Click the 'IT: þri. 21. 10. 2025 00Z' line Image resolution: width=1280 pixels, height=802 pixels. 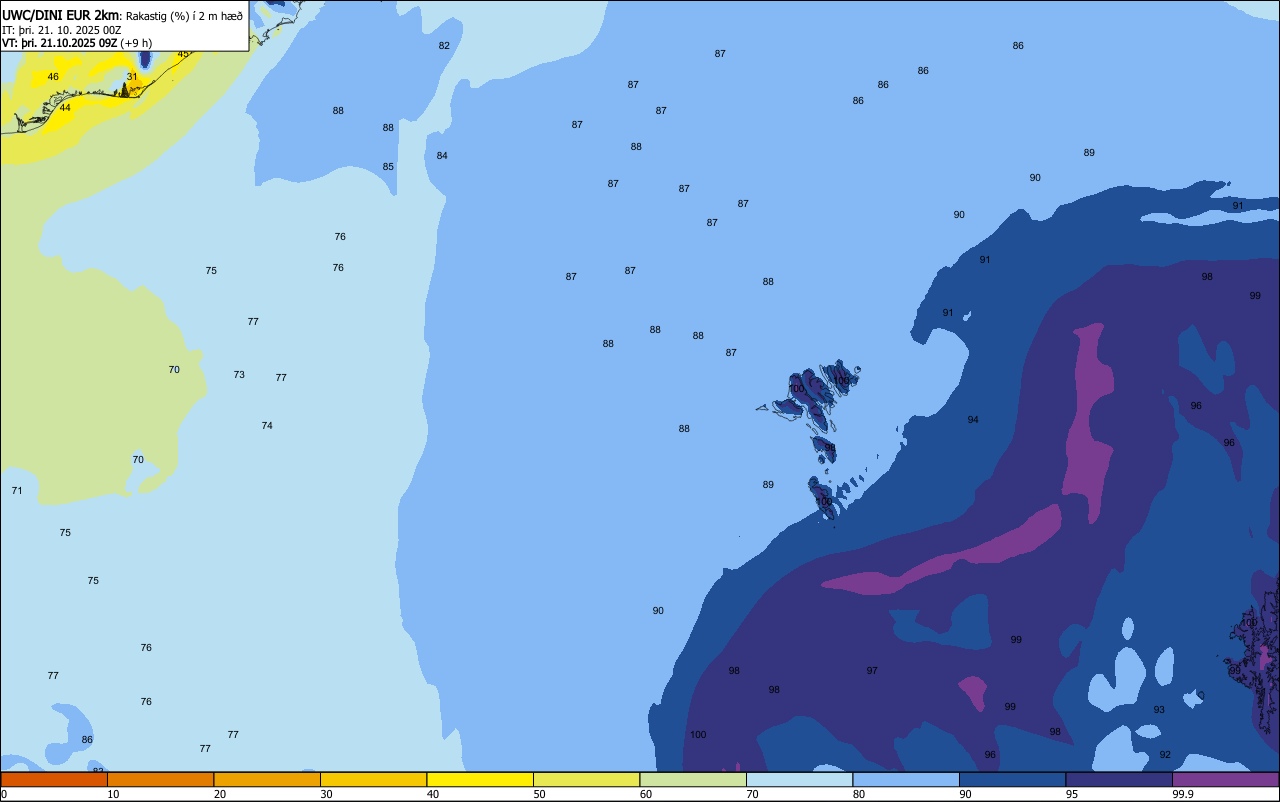[x=62, y=29]
